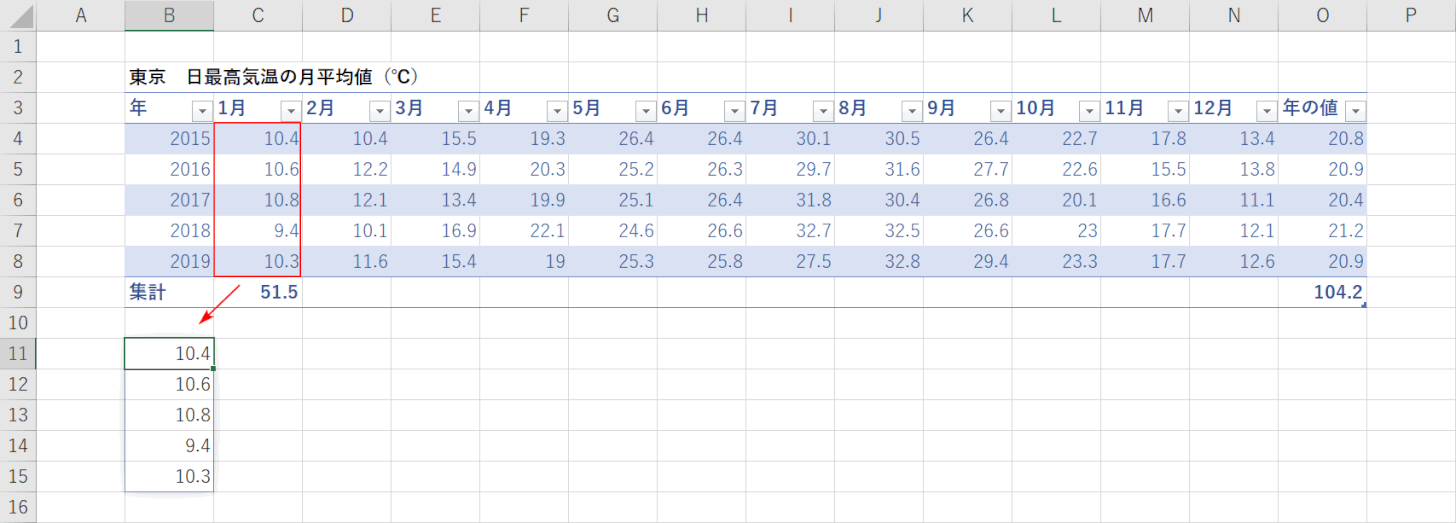Click the select-all corner of the sheet
Screen dimensions: 1456x523
coord(18,15)
